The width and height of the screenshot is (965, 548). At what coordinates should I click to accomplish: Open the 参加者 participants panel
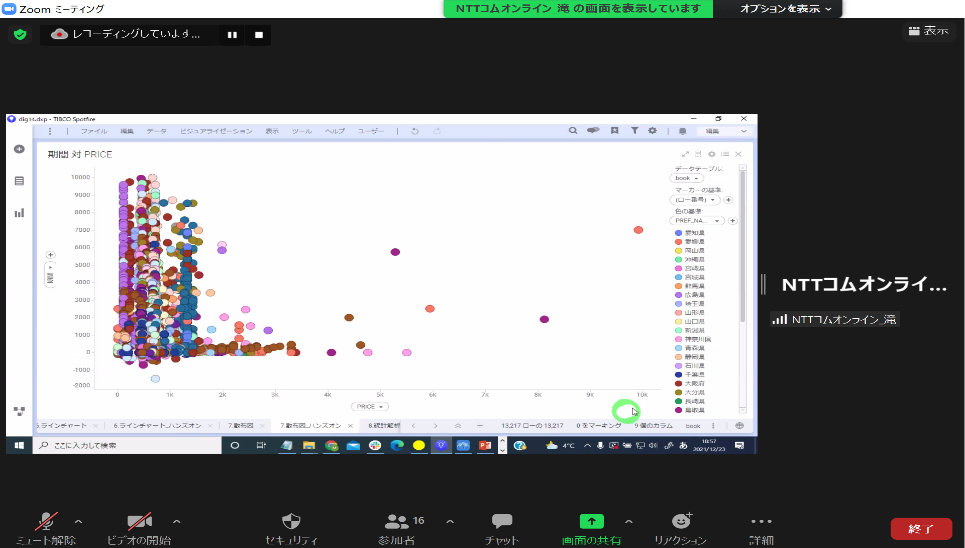(x=396, y=528)
